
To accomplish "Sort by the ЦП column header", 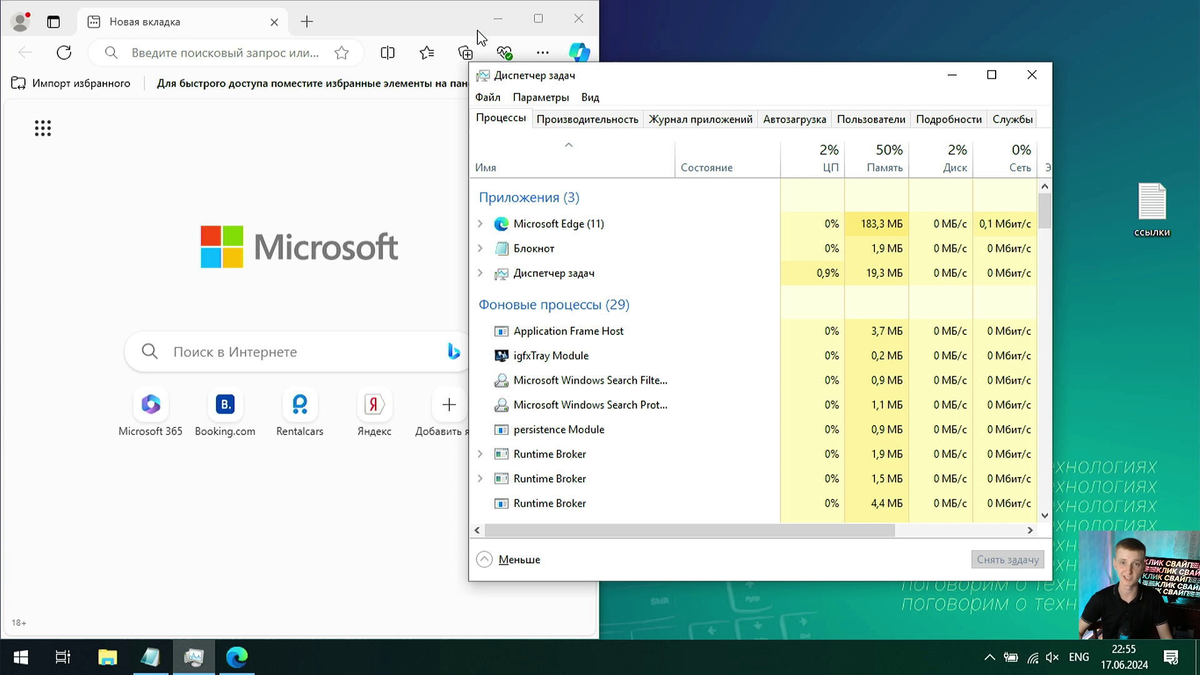I will [812, 158].
